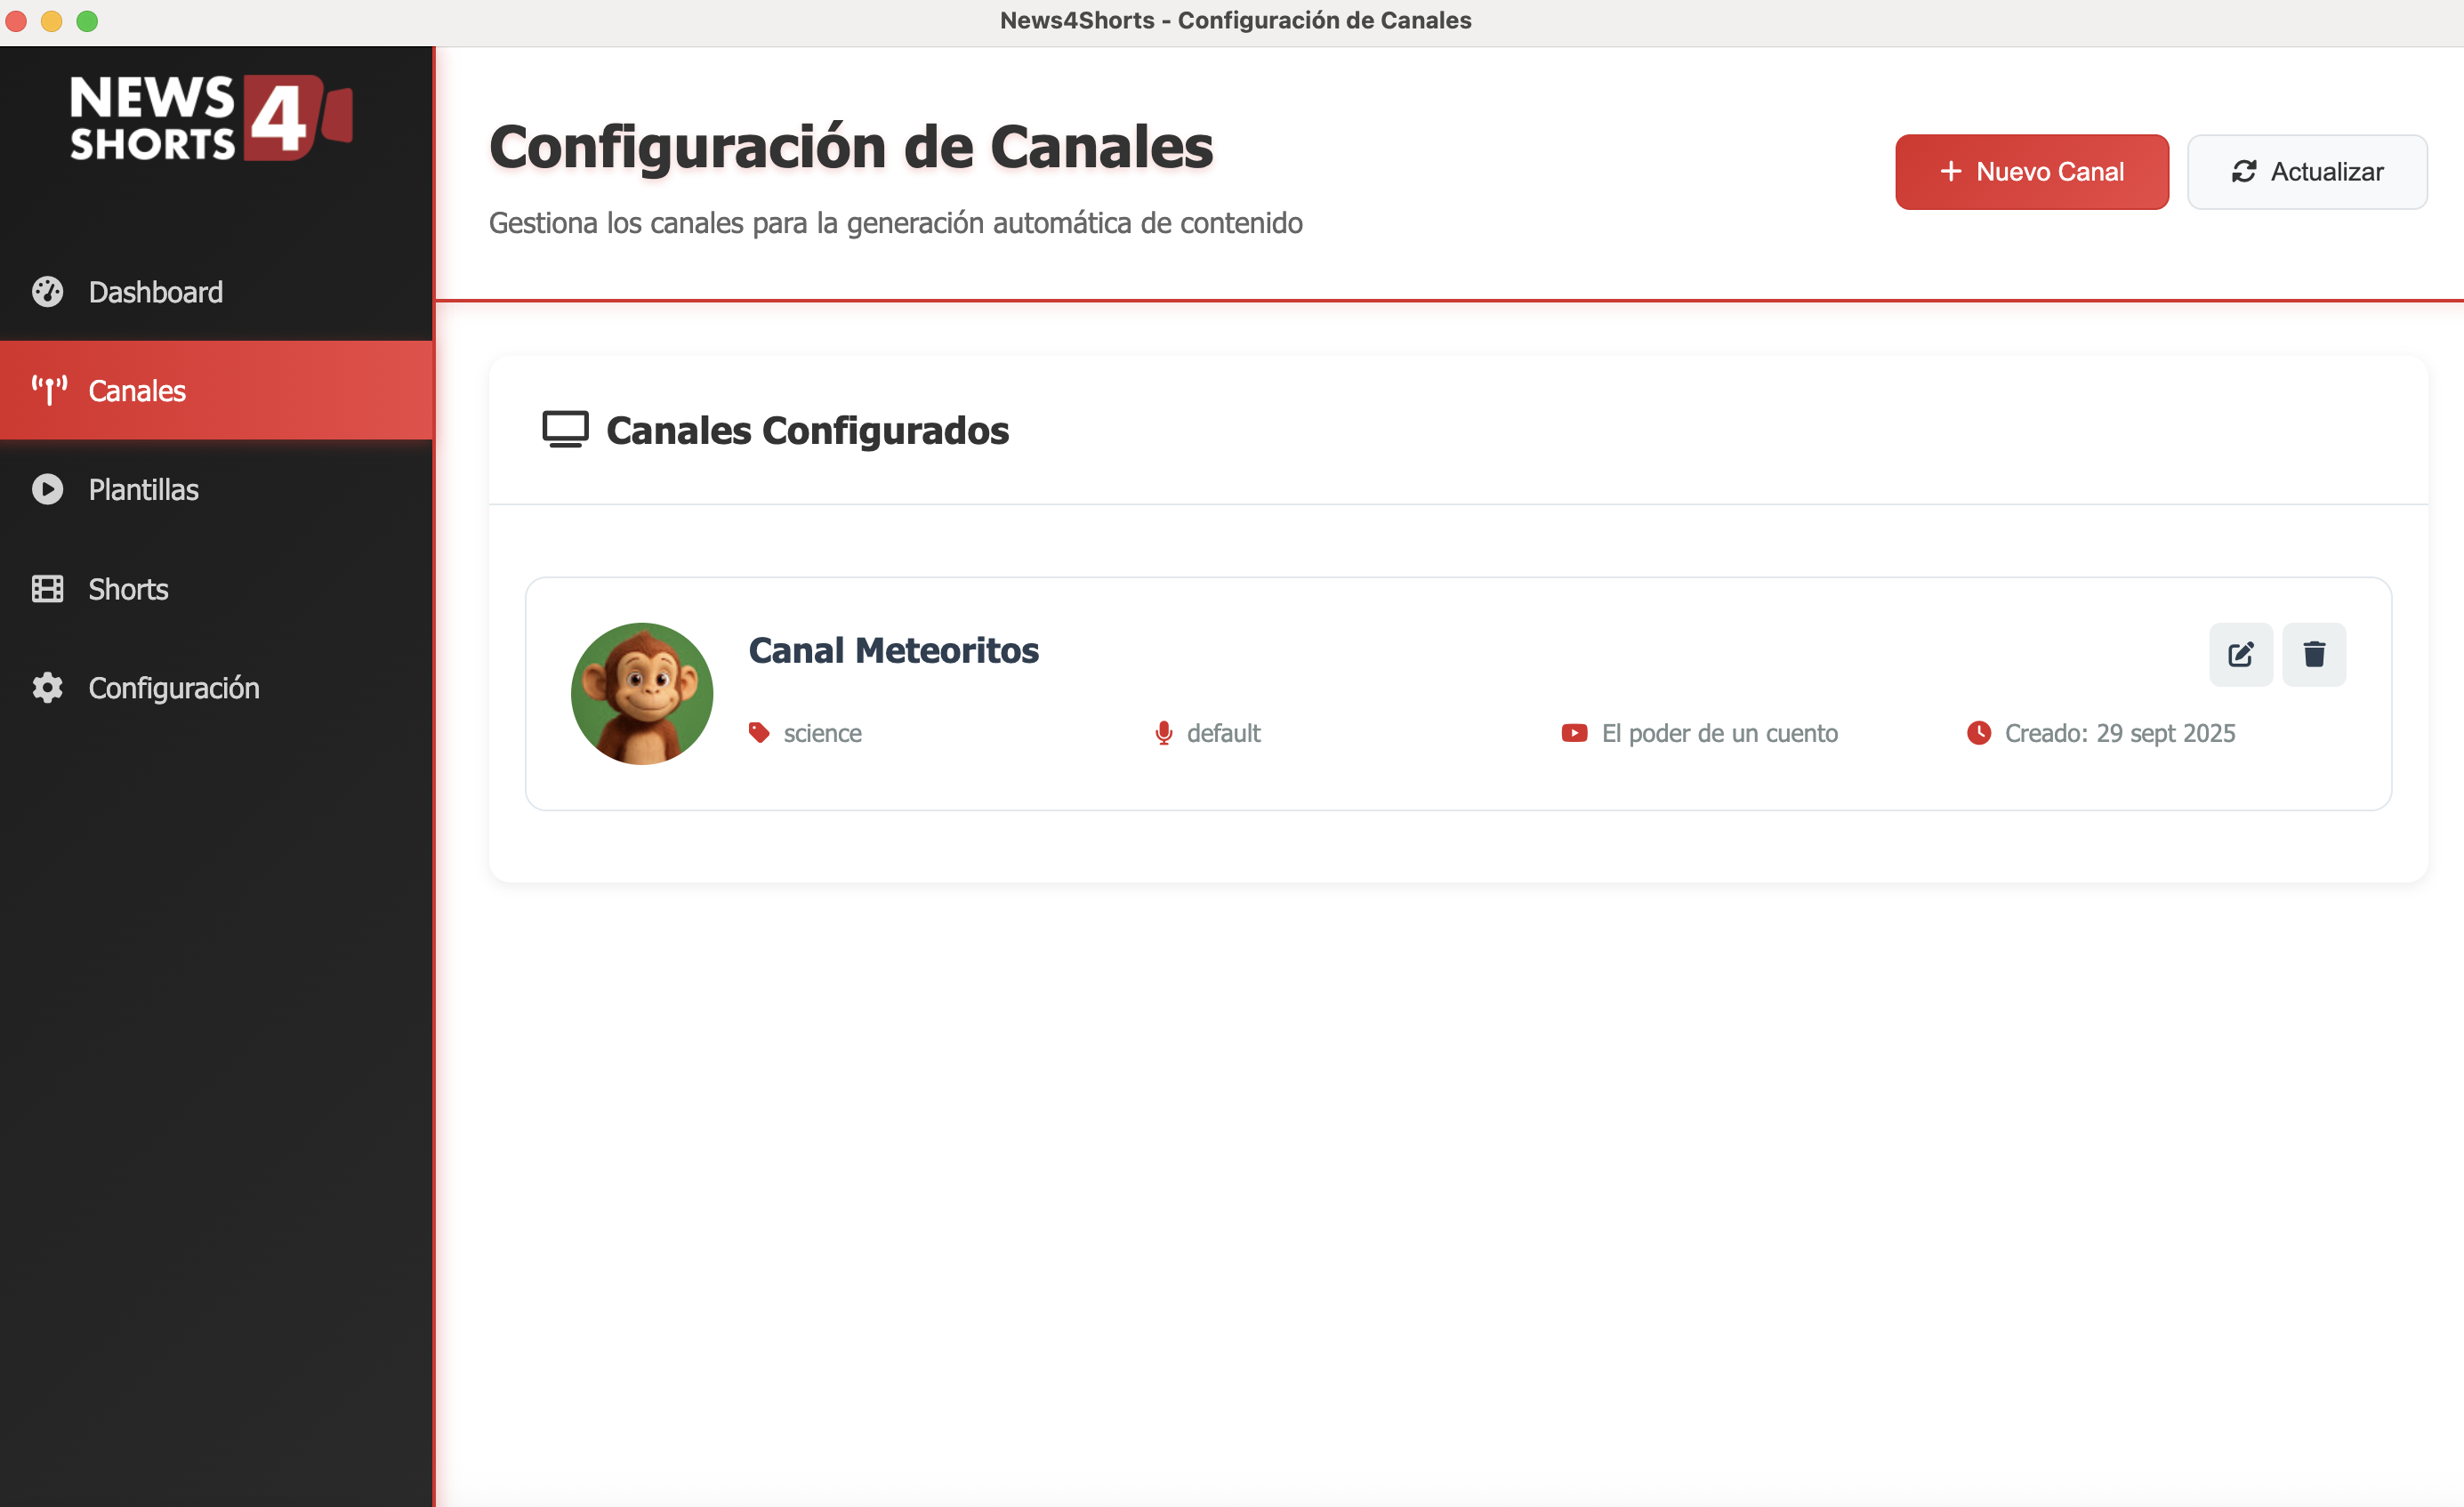Maximize the window with the green button
Viewport: 2464px width, 1507px height.
pos(87,21)
